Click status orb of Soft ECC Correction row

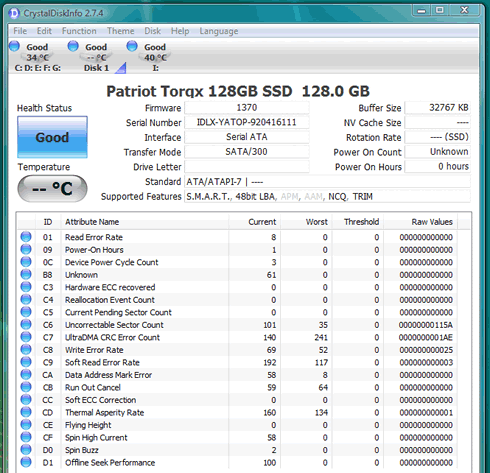(x=26, y=399)
